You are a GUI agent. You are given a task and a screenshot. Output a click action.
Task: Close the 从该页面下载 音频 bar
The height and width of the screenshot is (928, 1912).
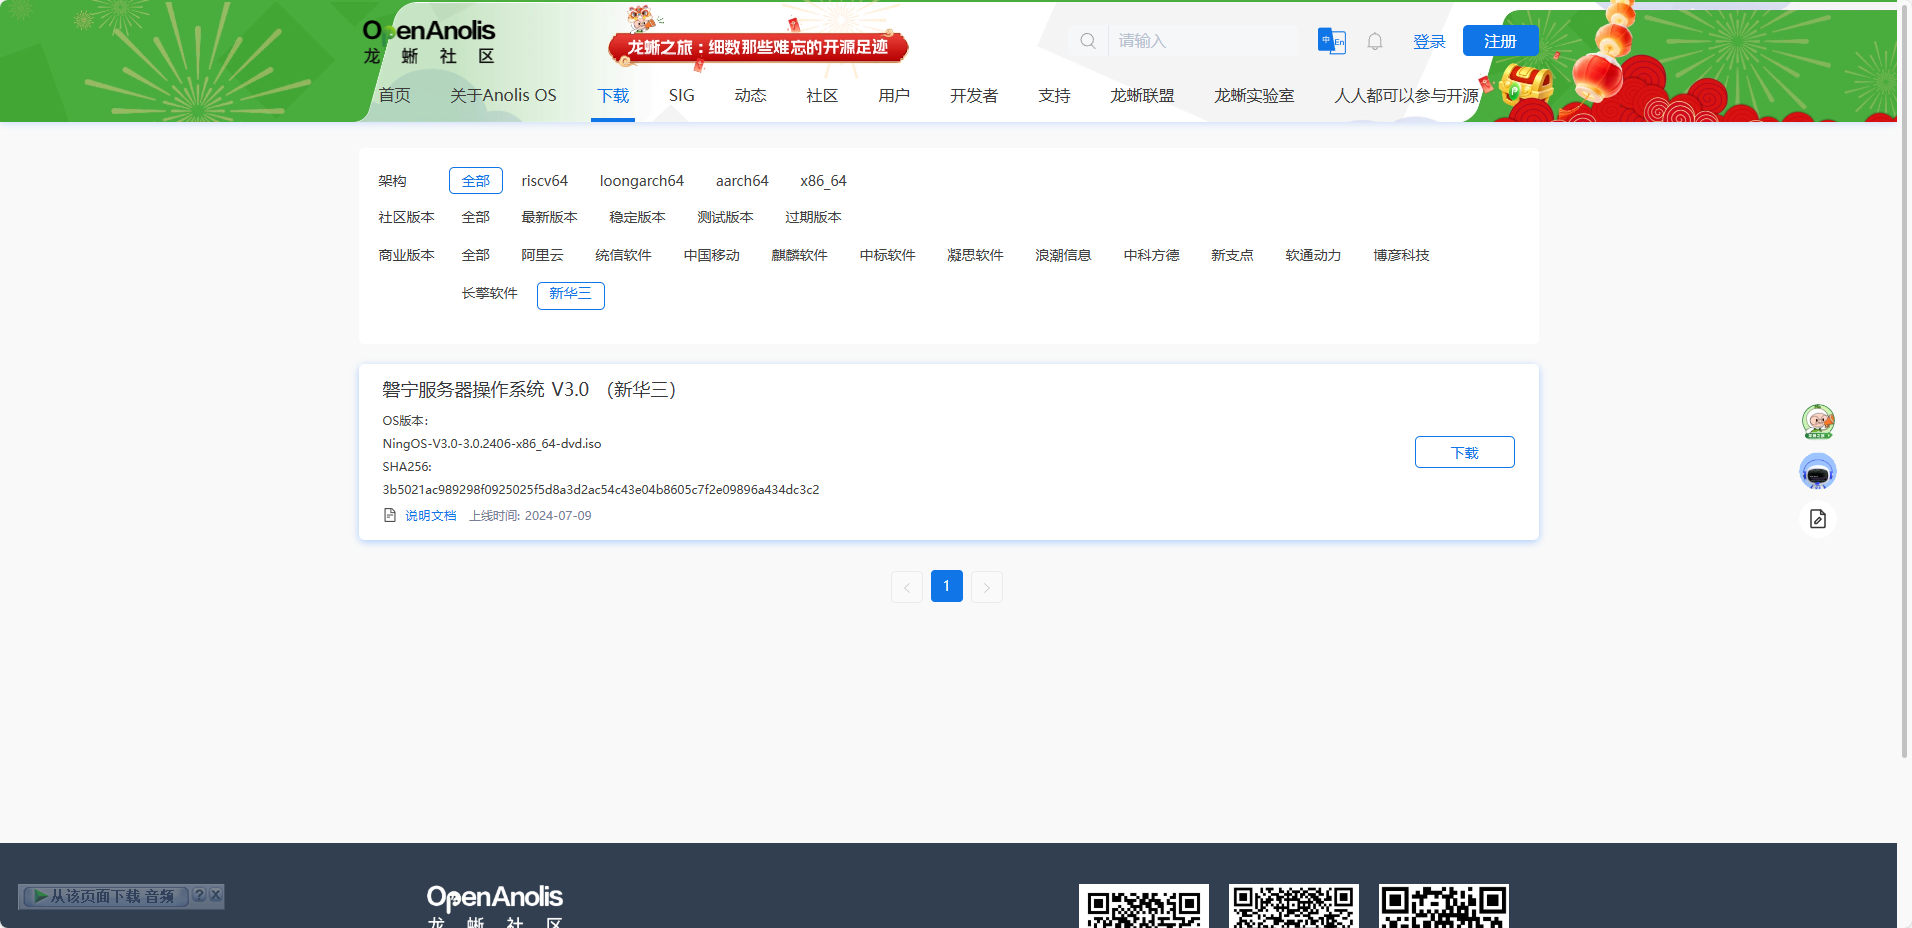[215, 896]
